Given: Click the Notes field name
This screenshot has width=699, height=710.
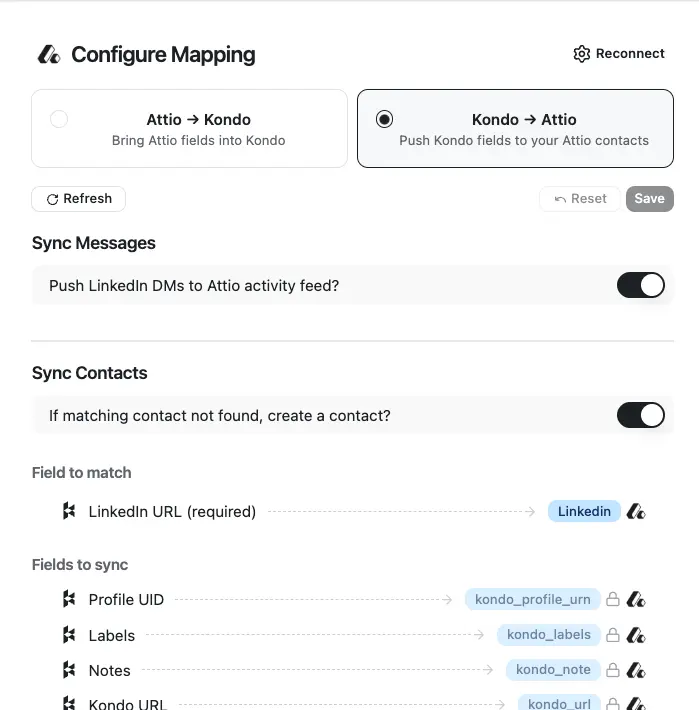Looking at the screenshot, I should pos(110,671).
